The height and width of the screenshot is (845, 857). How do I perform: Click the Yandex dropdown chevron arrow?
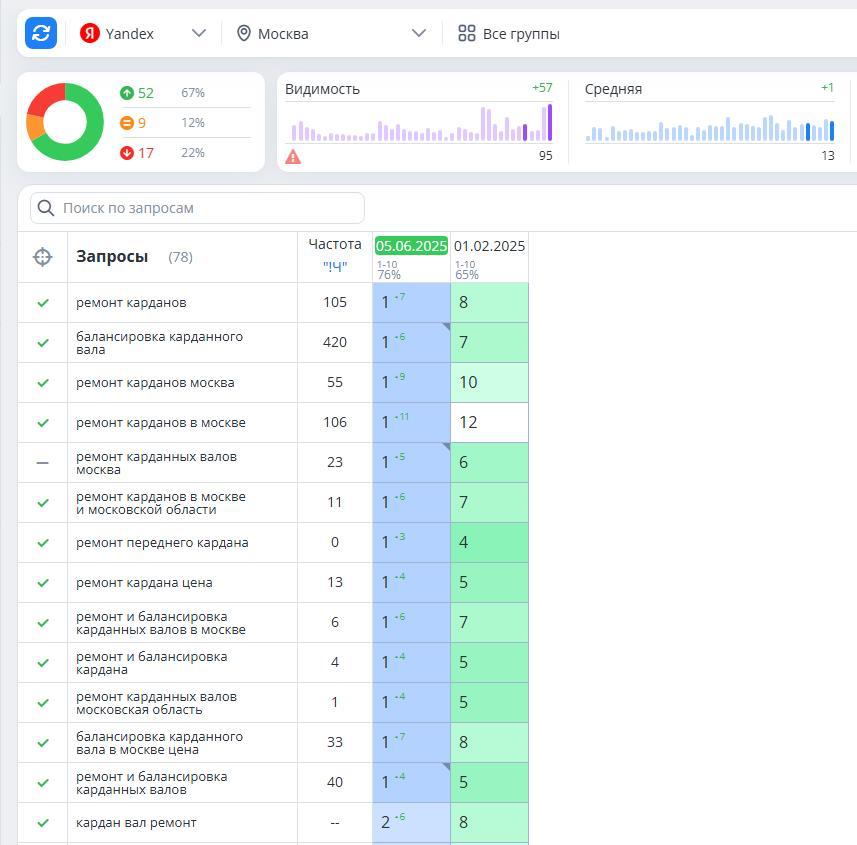[199, 33]
